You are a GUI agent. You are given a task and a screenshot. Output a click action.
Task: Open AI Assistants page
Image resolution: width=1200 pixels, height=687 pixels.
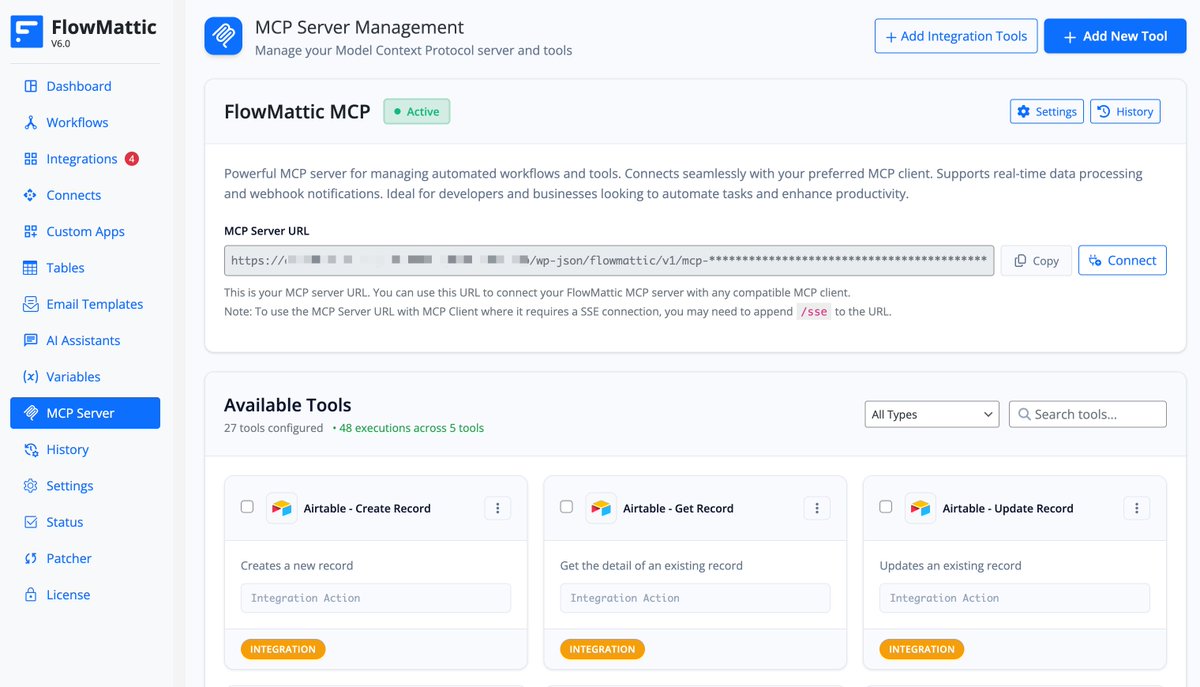coord(85,340)
